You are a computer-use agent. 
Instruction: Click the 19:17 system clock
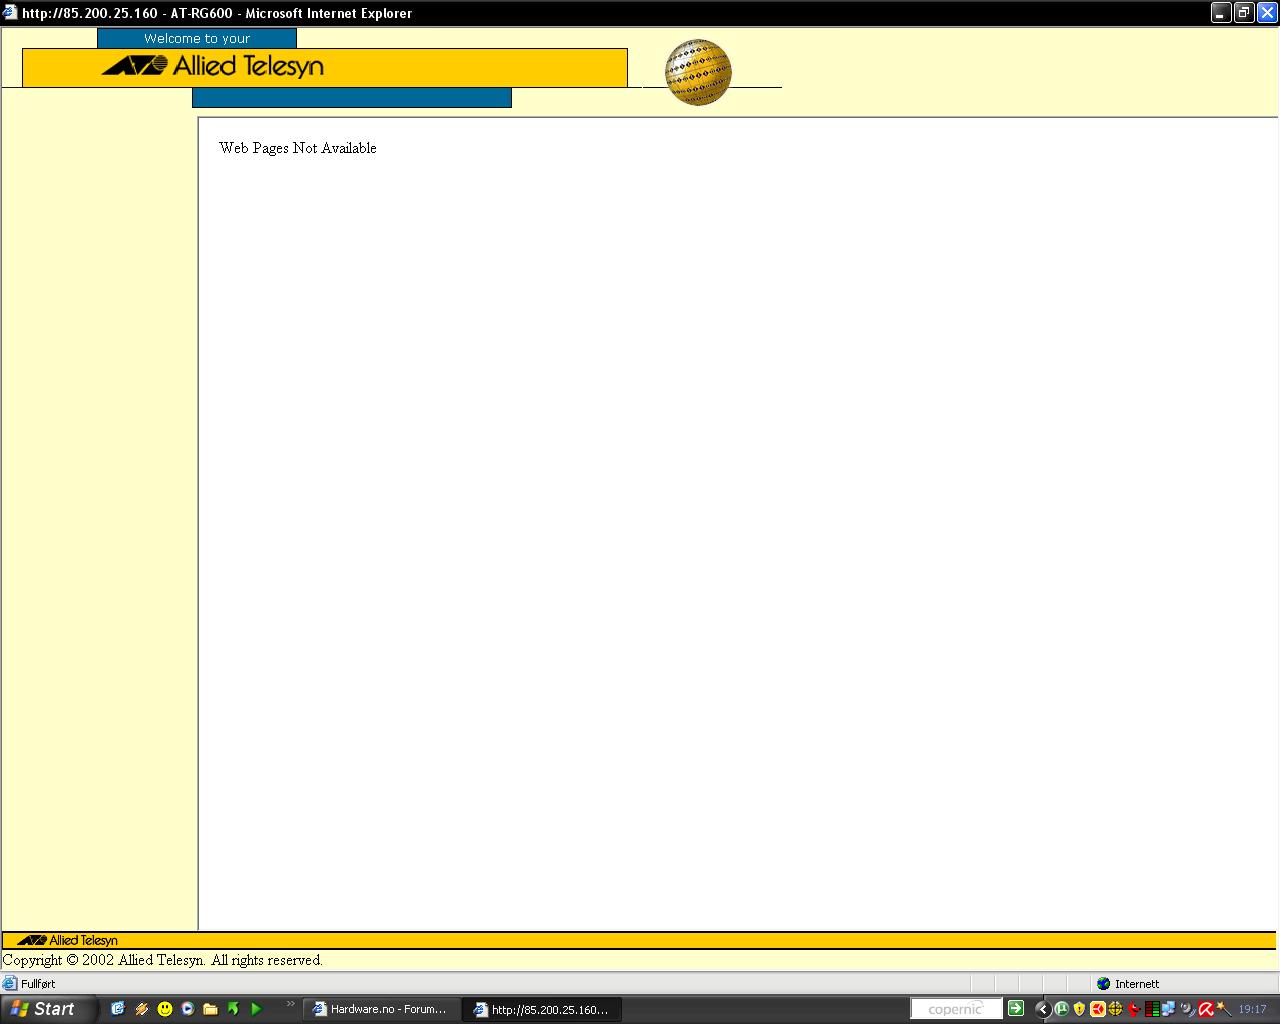point(1252,1009)
